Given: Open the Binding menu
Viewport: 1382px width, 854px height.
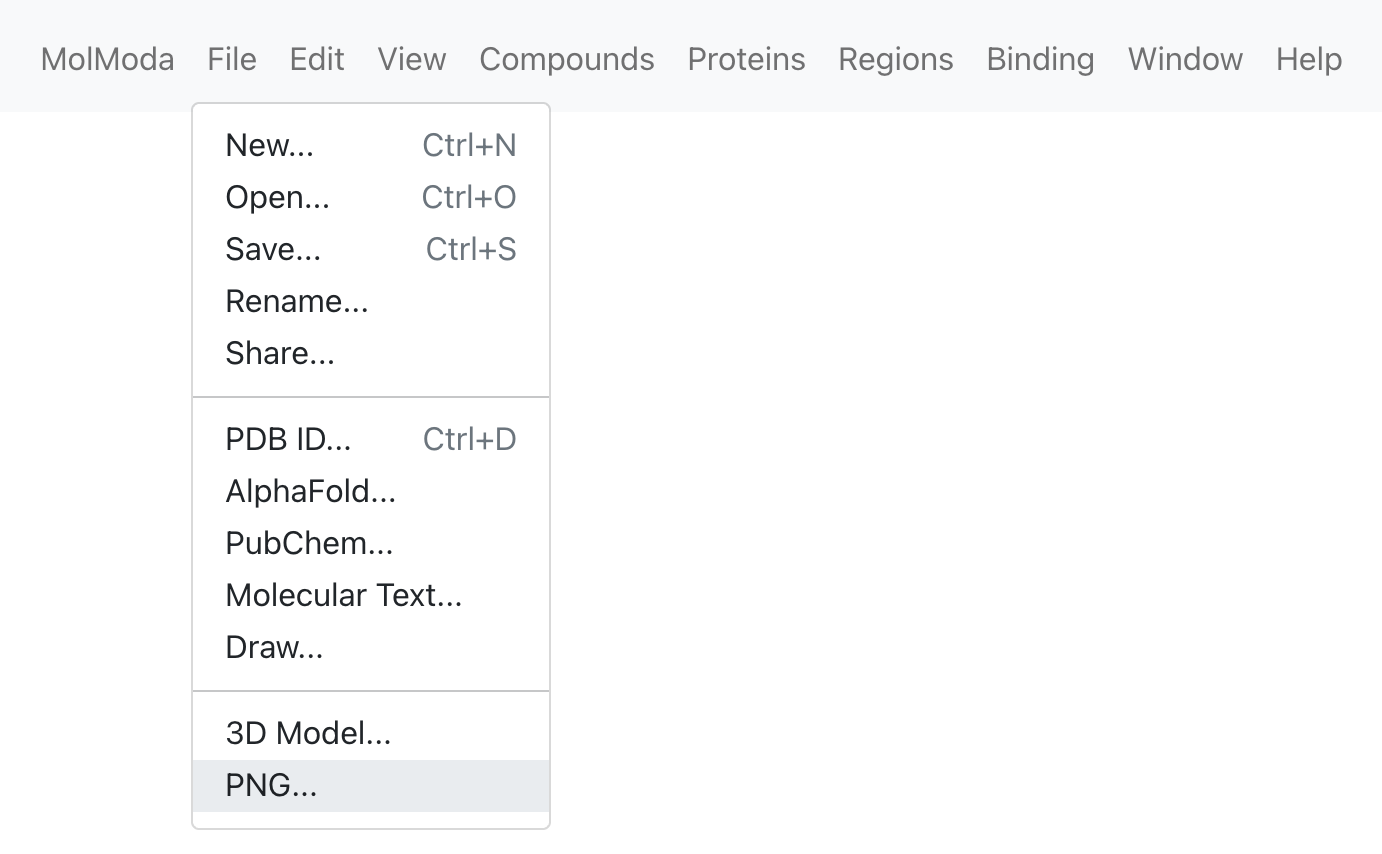Looking at the screenshot, I should click(x=1040, y=59).
